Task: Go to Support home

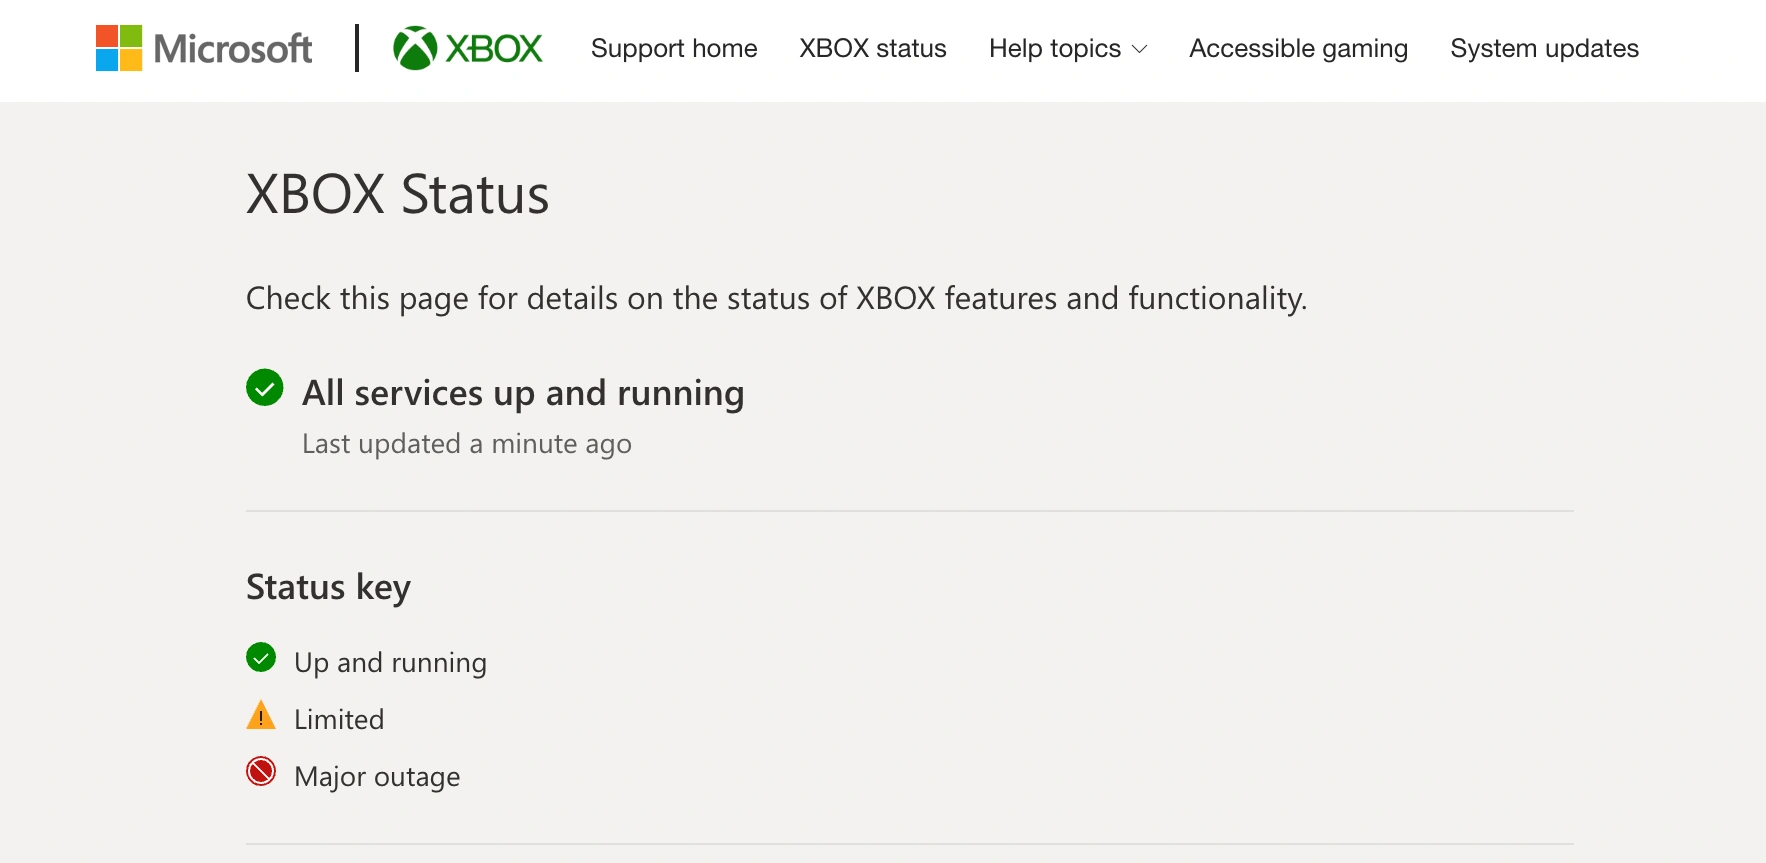Action: tap(674, 48)
